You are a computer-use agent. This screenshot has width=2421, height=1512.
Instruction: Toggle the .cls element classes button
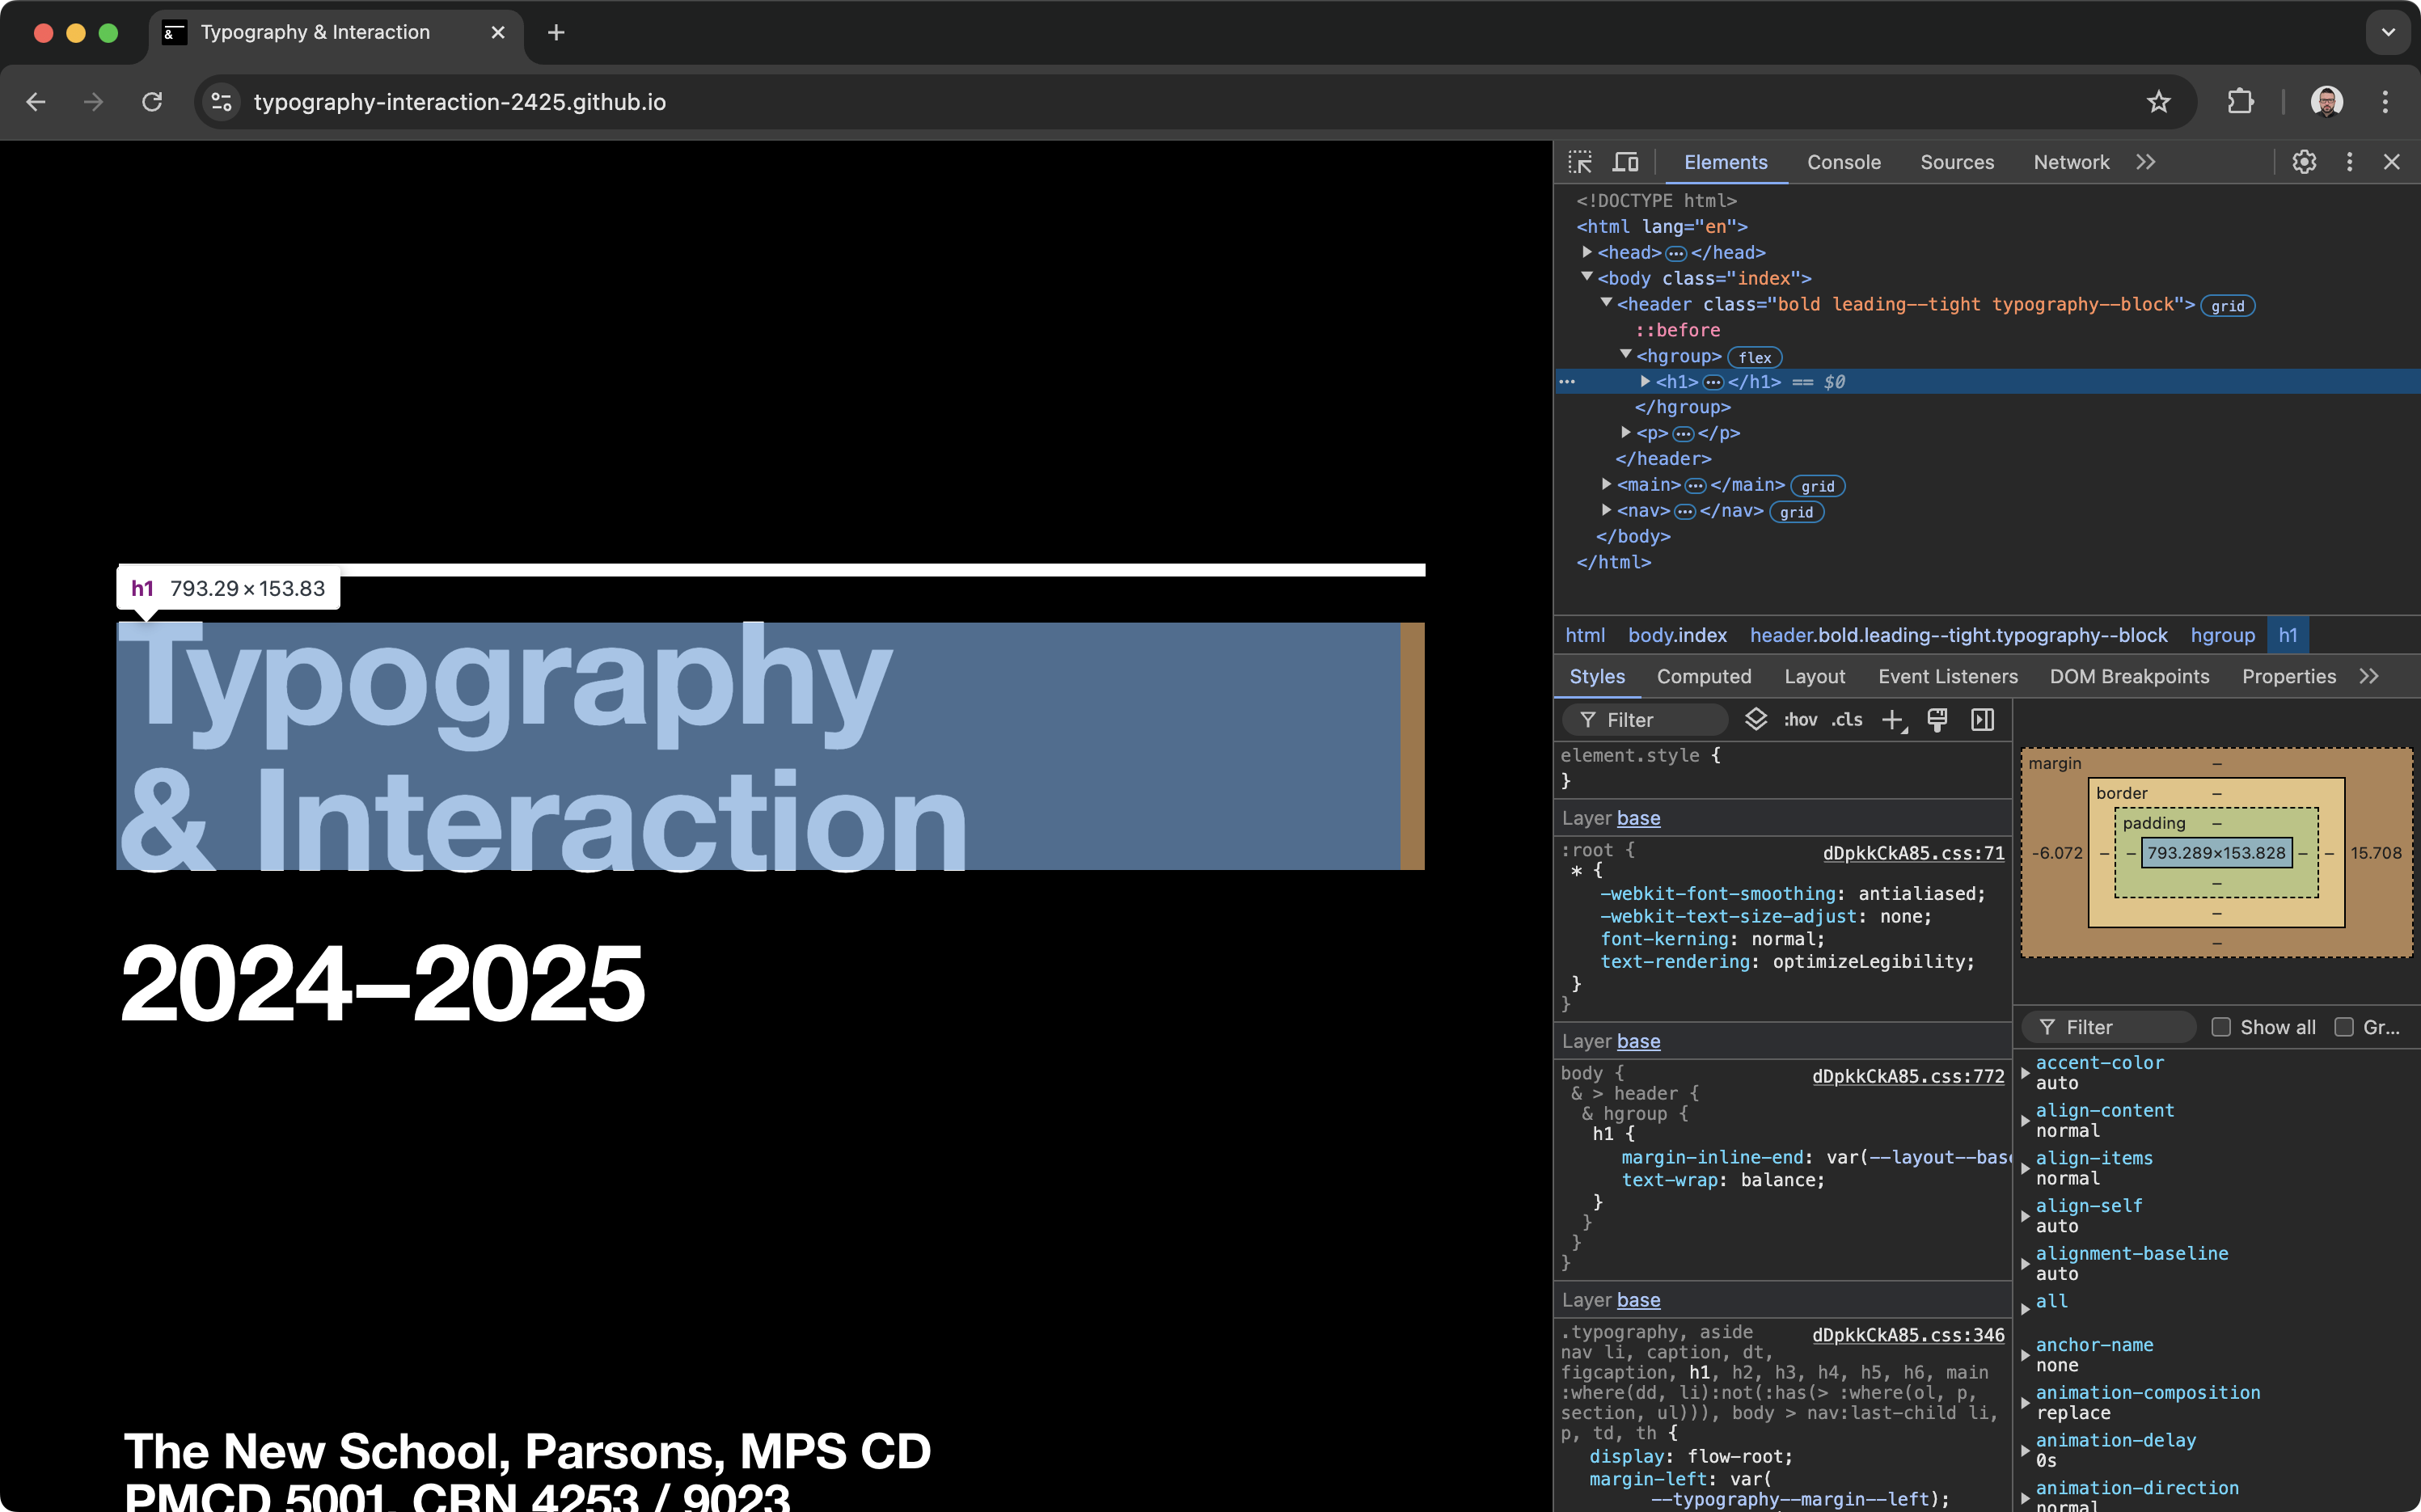coord(1846,720)
